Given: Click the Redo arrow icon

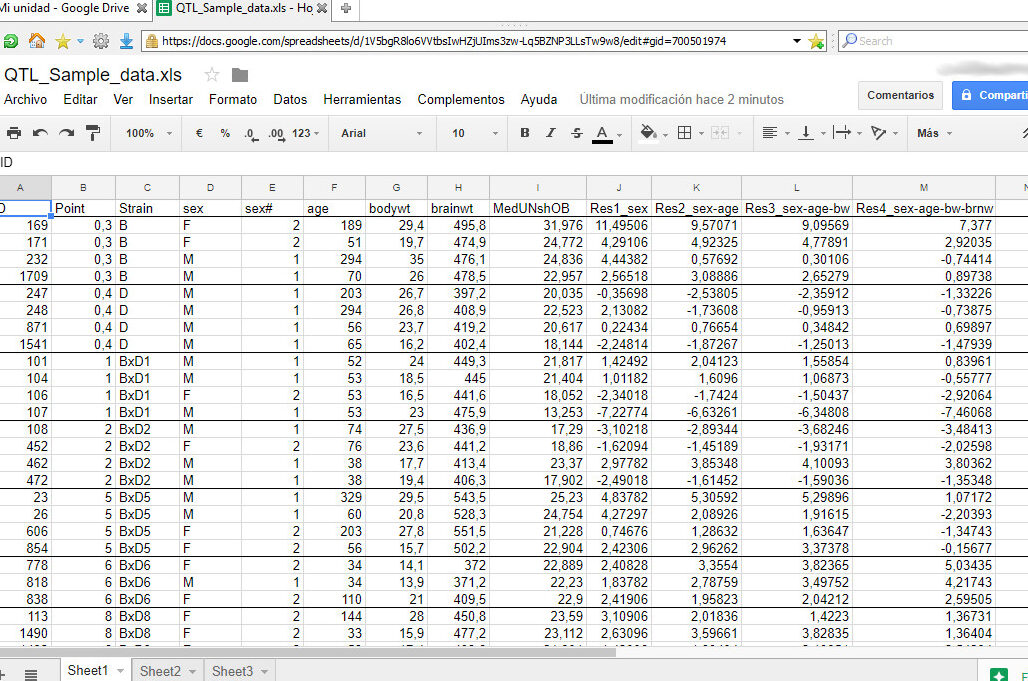Looking at the screenshot, I should pos(66,133).
